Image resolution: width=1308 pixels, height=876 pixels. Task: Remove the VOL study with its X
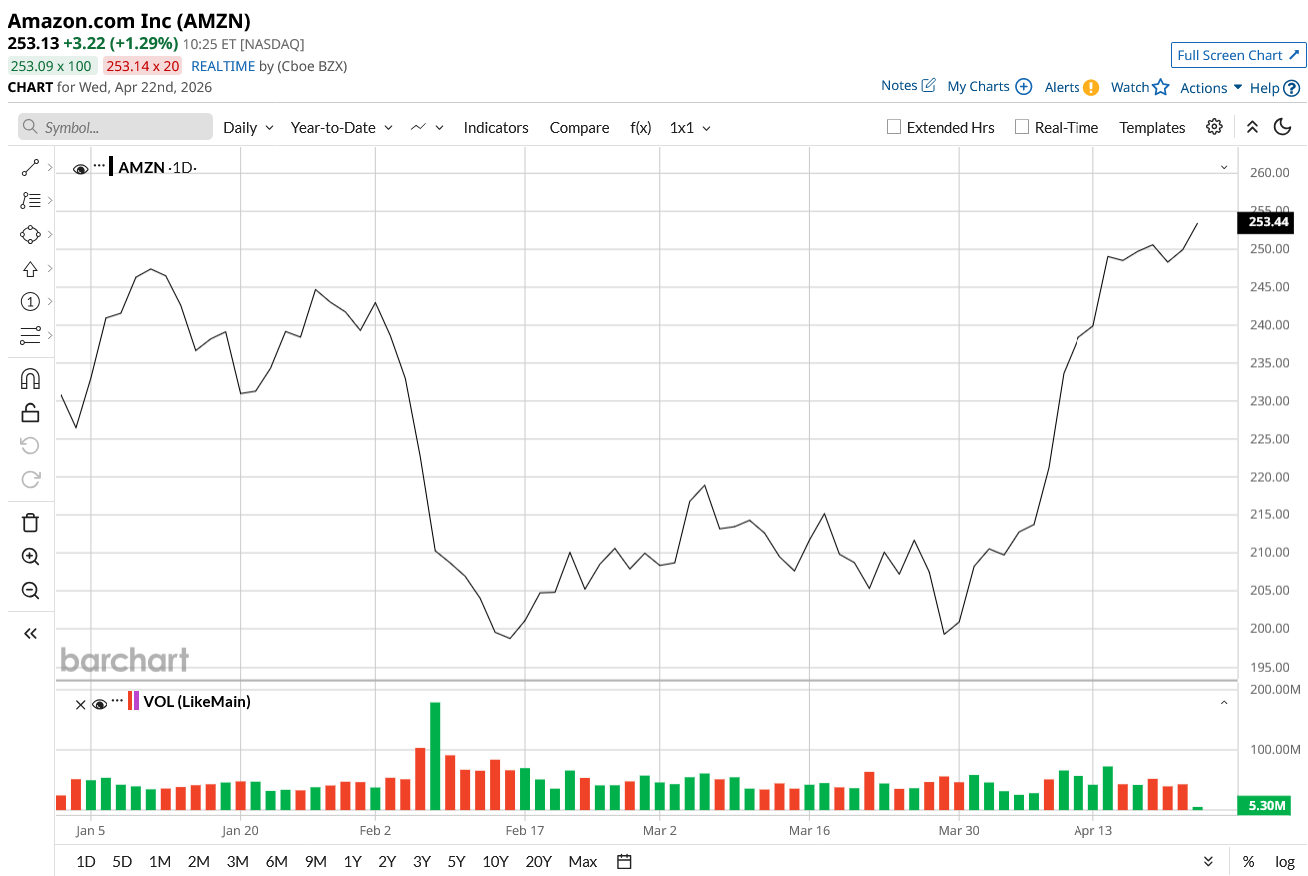click(81, 704)
